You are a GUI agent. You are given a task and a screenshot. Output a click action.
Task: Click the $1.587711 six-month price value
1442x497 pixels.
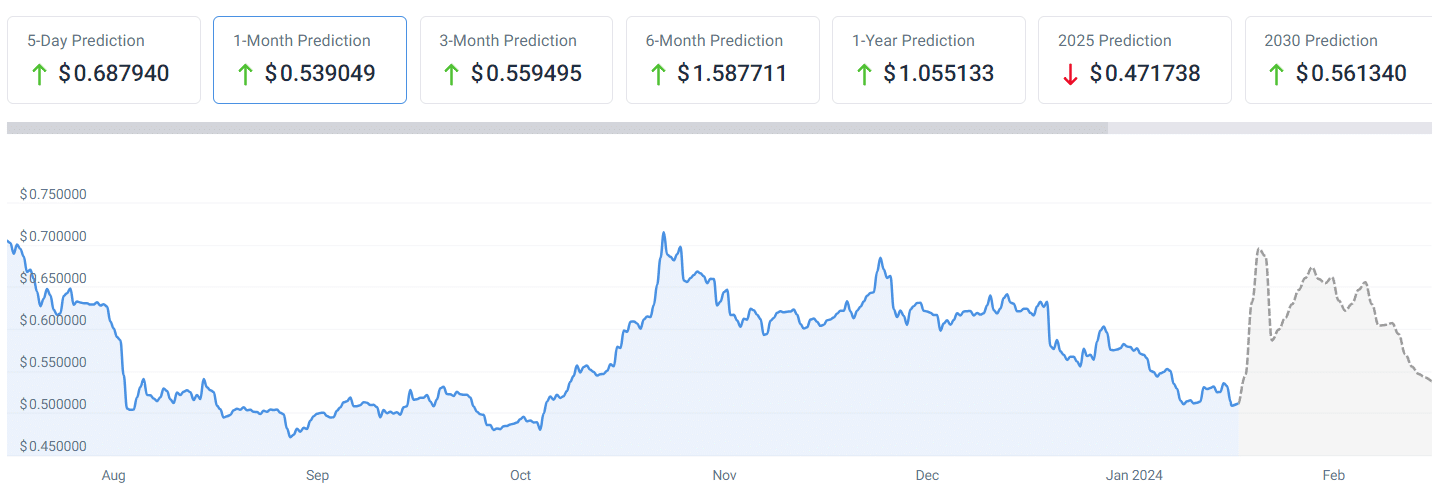click(x=732, y=74)
